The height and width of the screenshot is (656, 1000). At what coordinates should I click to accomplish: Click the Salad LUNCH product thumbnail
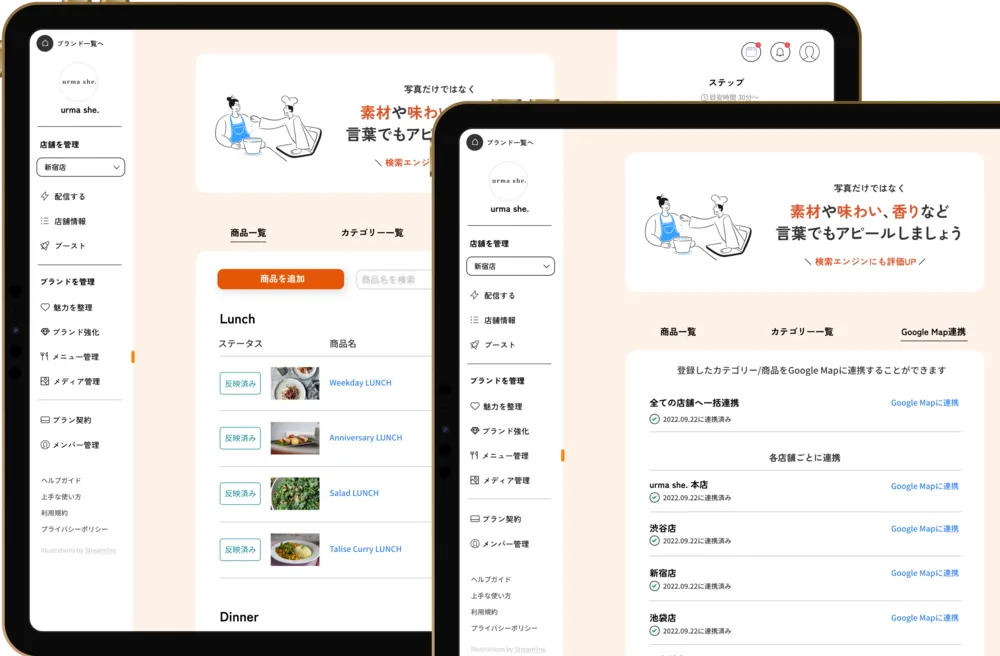click(x=295, y=493)
